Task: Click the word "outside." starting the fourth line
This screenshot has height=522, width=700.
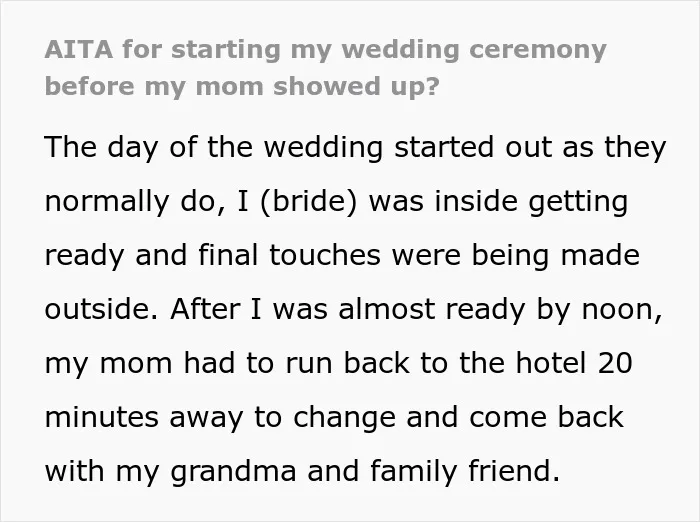Action: (101, 309)
